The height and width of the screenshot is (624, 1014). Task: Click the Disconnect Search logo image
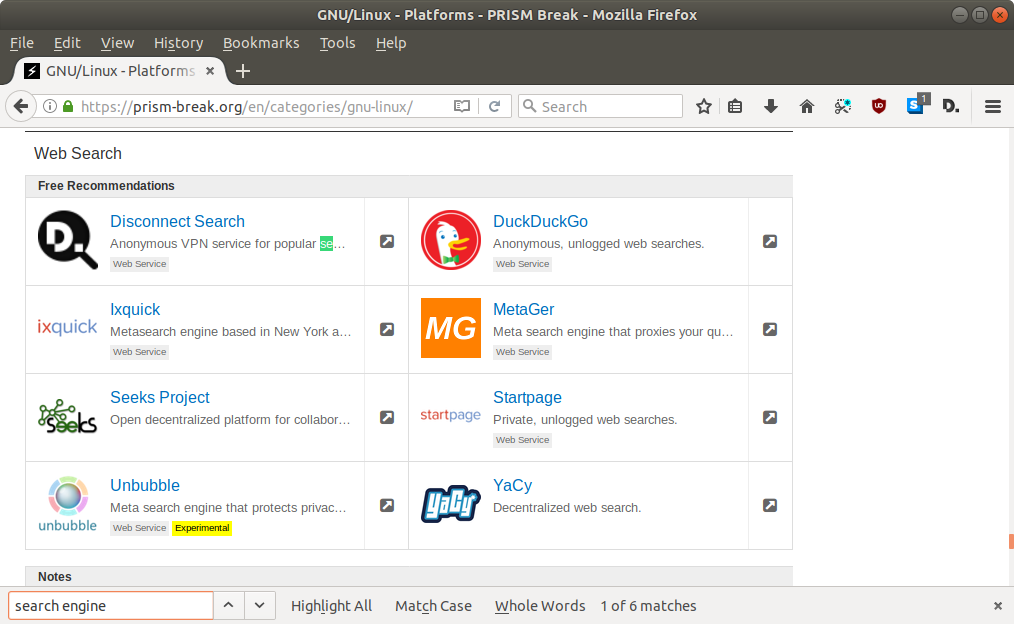tap(68, 240)
